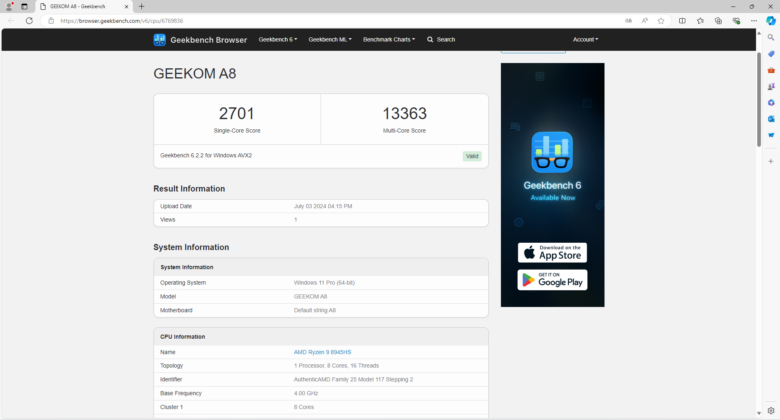Viewport: 780px width, 420px height.
Task: Click the Default string A8 motherboard value
Action: pos(314,310)
